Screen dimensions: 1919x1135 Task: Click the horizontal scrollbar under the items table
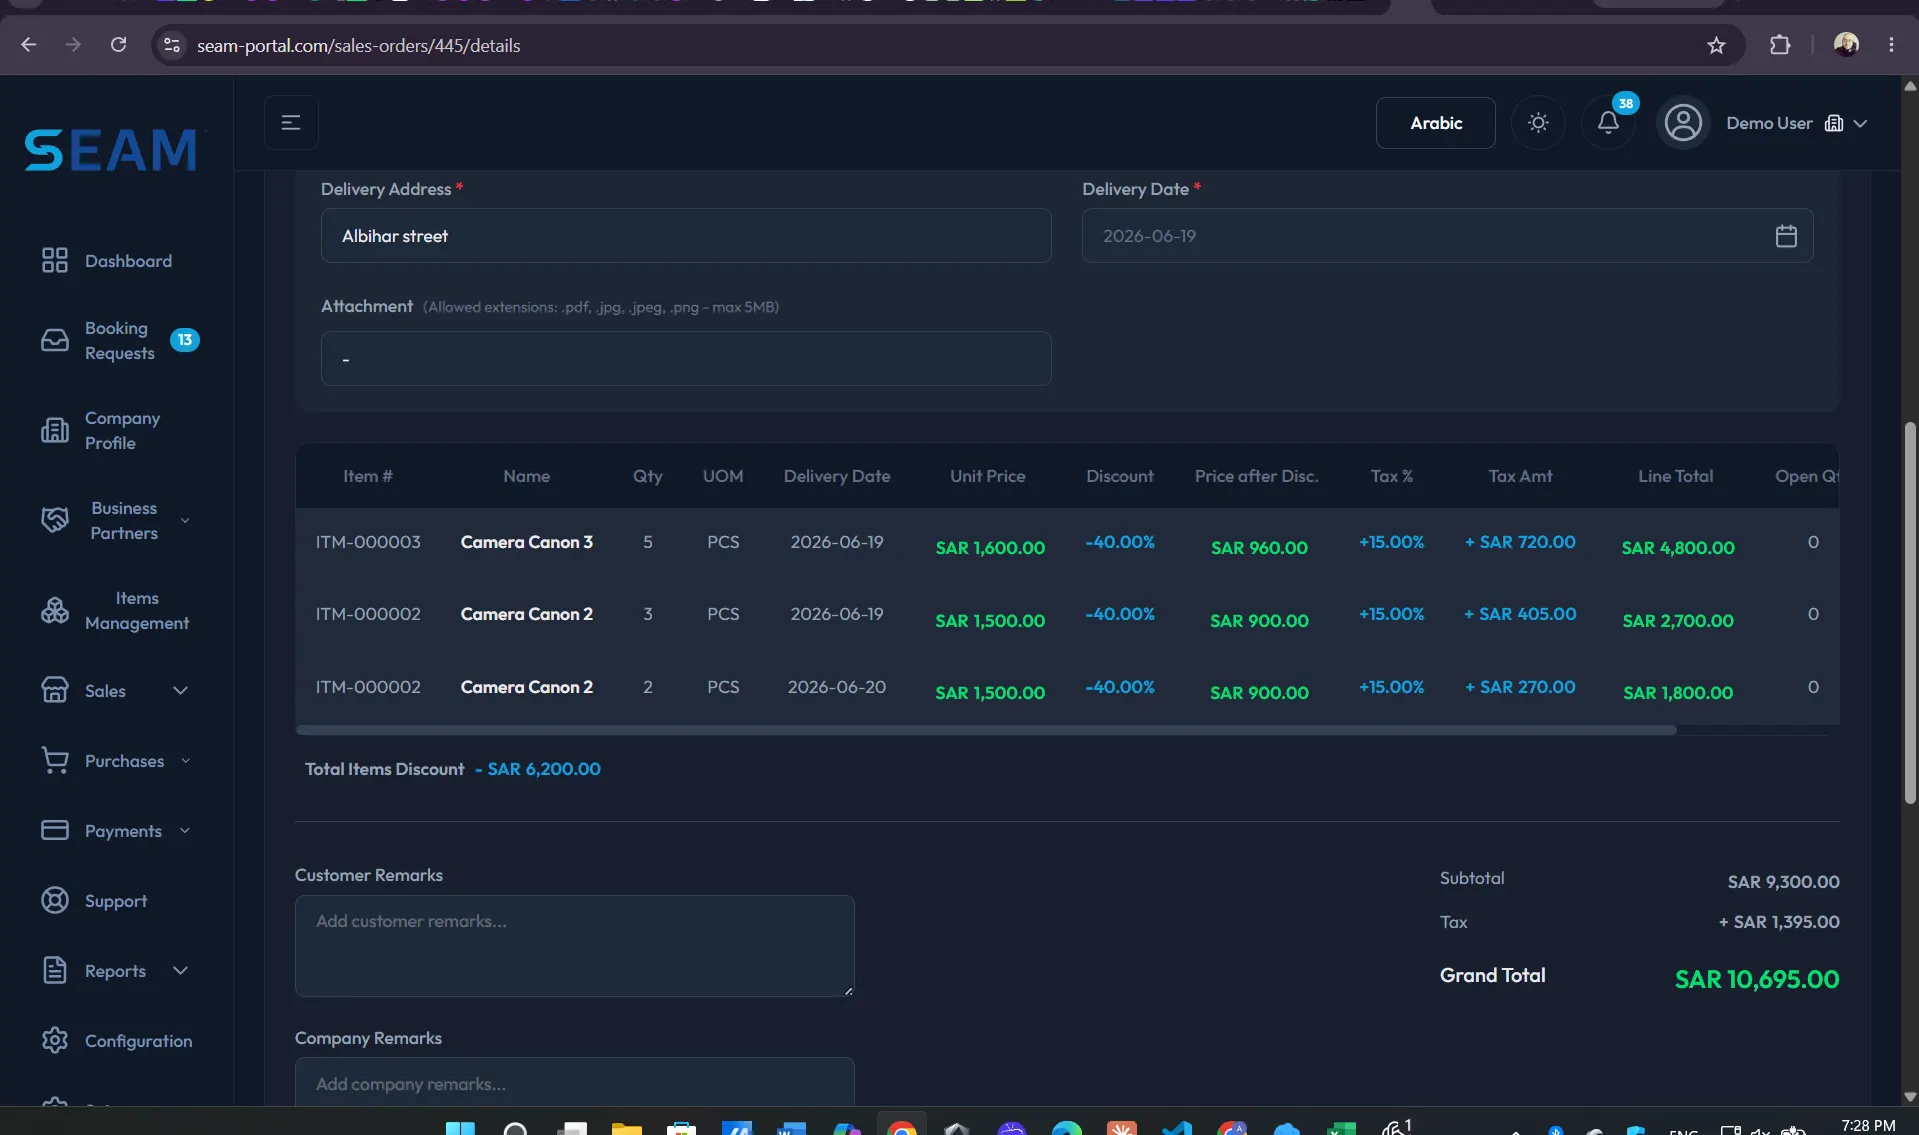[986, 730]
